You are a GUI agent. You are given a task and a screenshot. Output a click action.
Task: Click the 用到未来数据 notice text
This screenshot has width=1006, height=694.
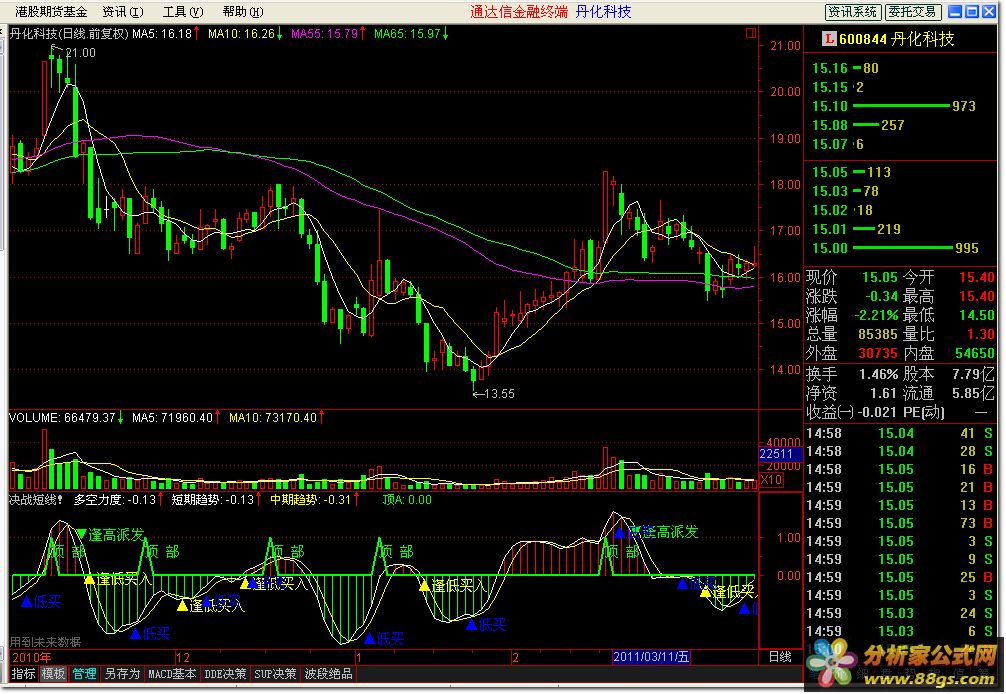coord(46,642)
